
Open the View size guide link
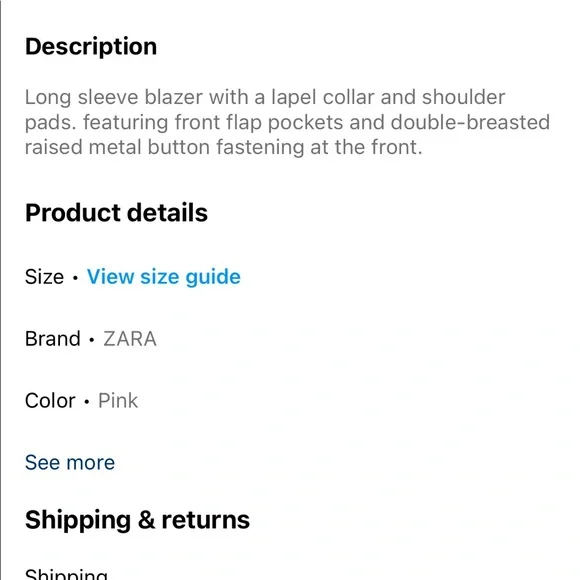pyautogui.click(x=163, y=277)
